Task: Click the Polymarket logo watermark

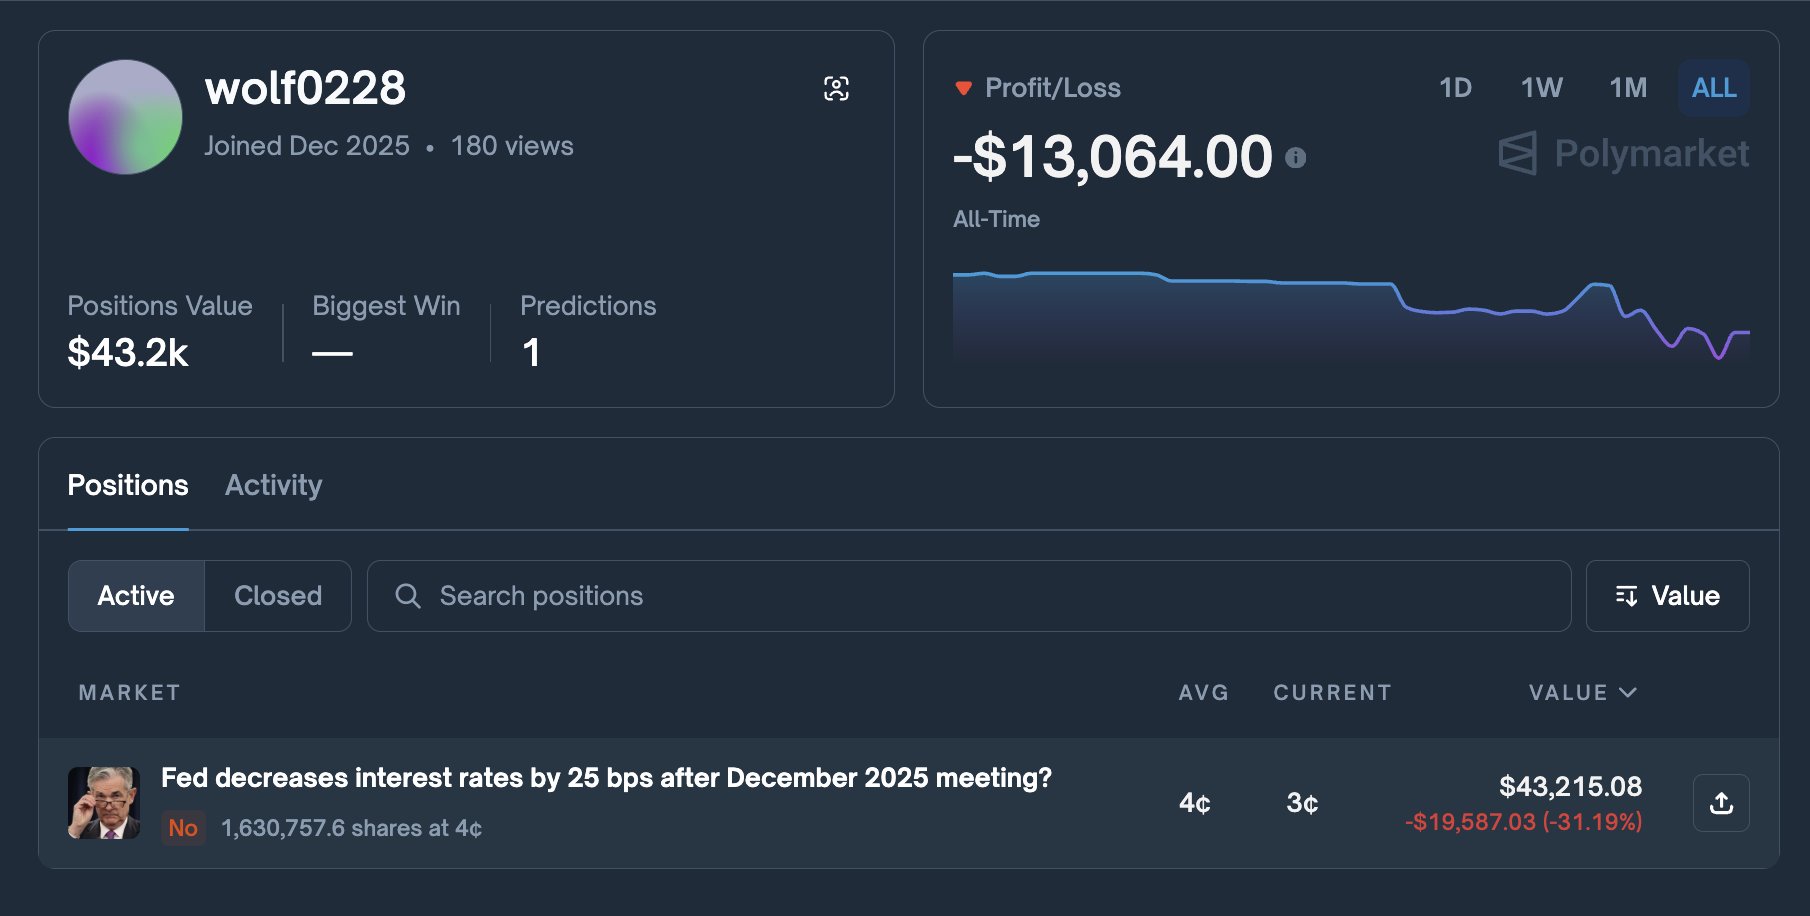Action: [x=1623, y=154]
